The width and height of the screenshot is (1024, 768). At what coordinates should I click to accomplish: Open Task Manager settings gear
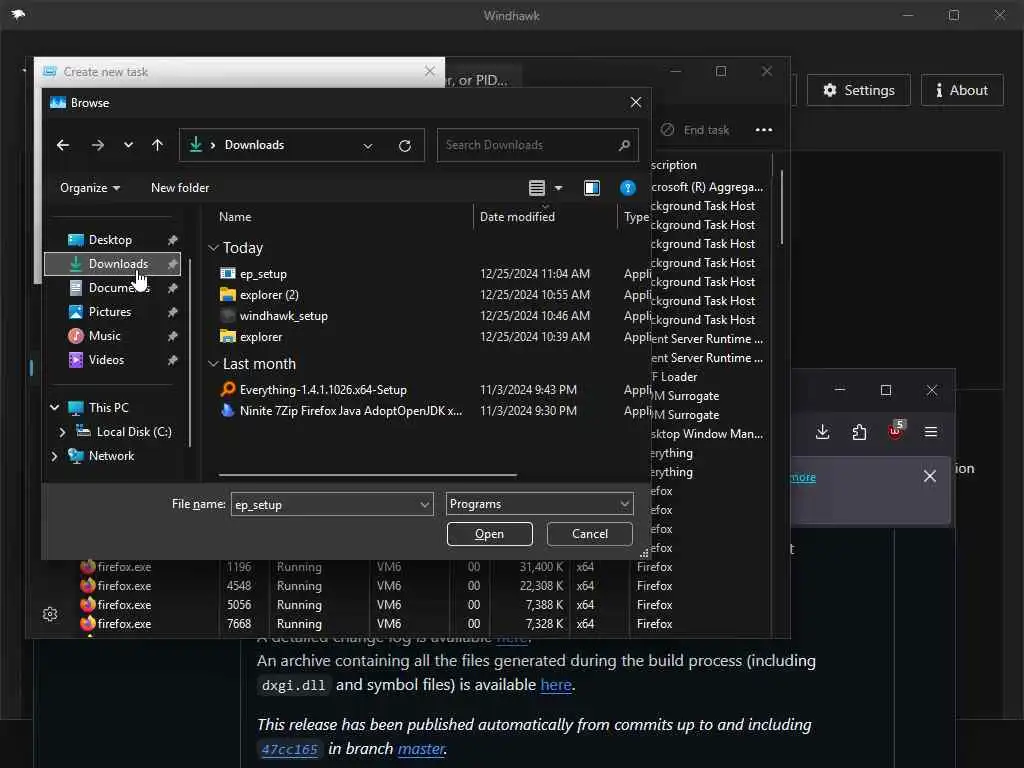[x=50, y=614]
